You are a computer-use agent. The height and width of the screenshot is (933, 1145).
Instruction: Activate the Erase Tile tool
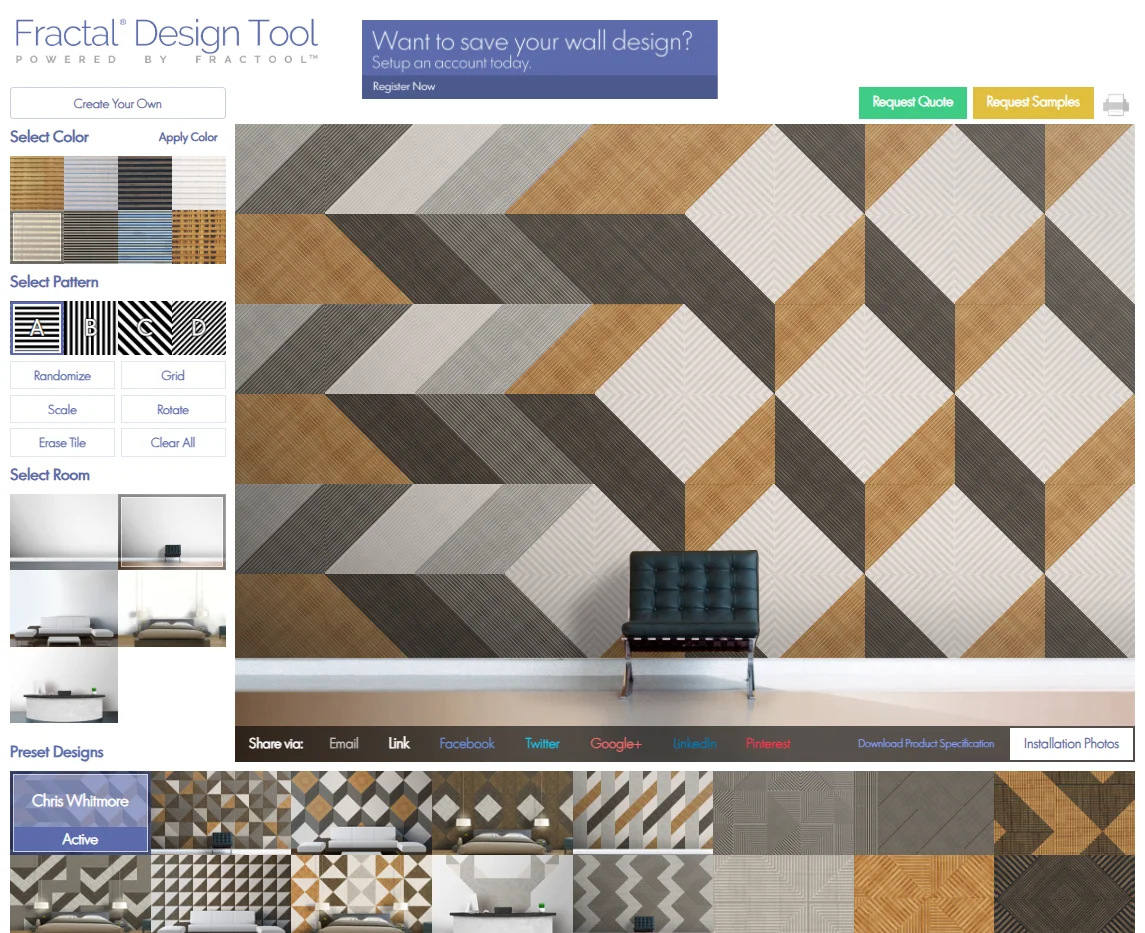coord(62,442)
